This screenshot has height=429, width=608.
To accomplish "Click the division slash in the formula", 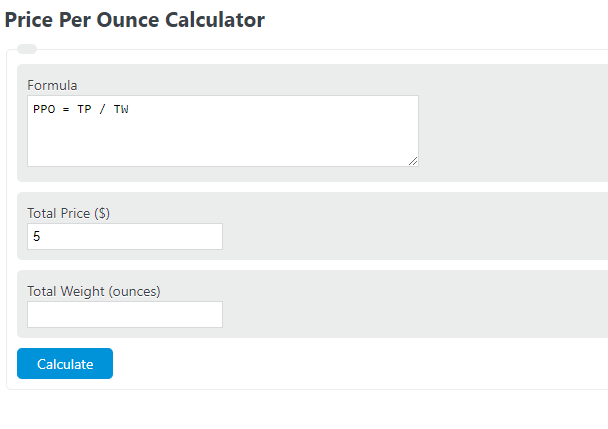I will pyautogui.click(x=102, y=109).
